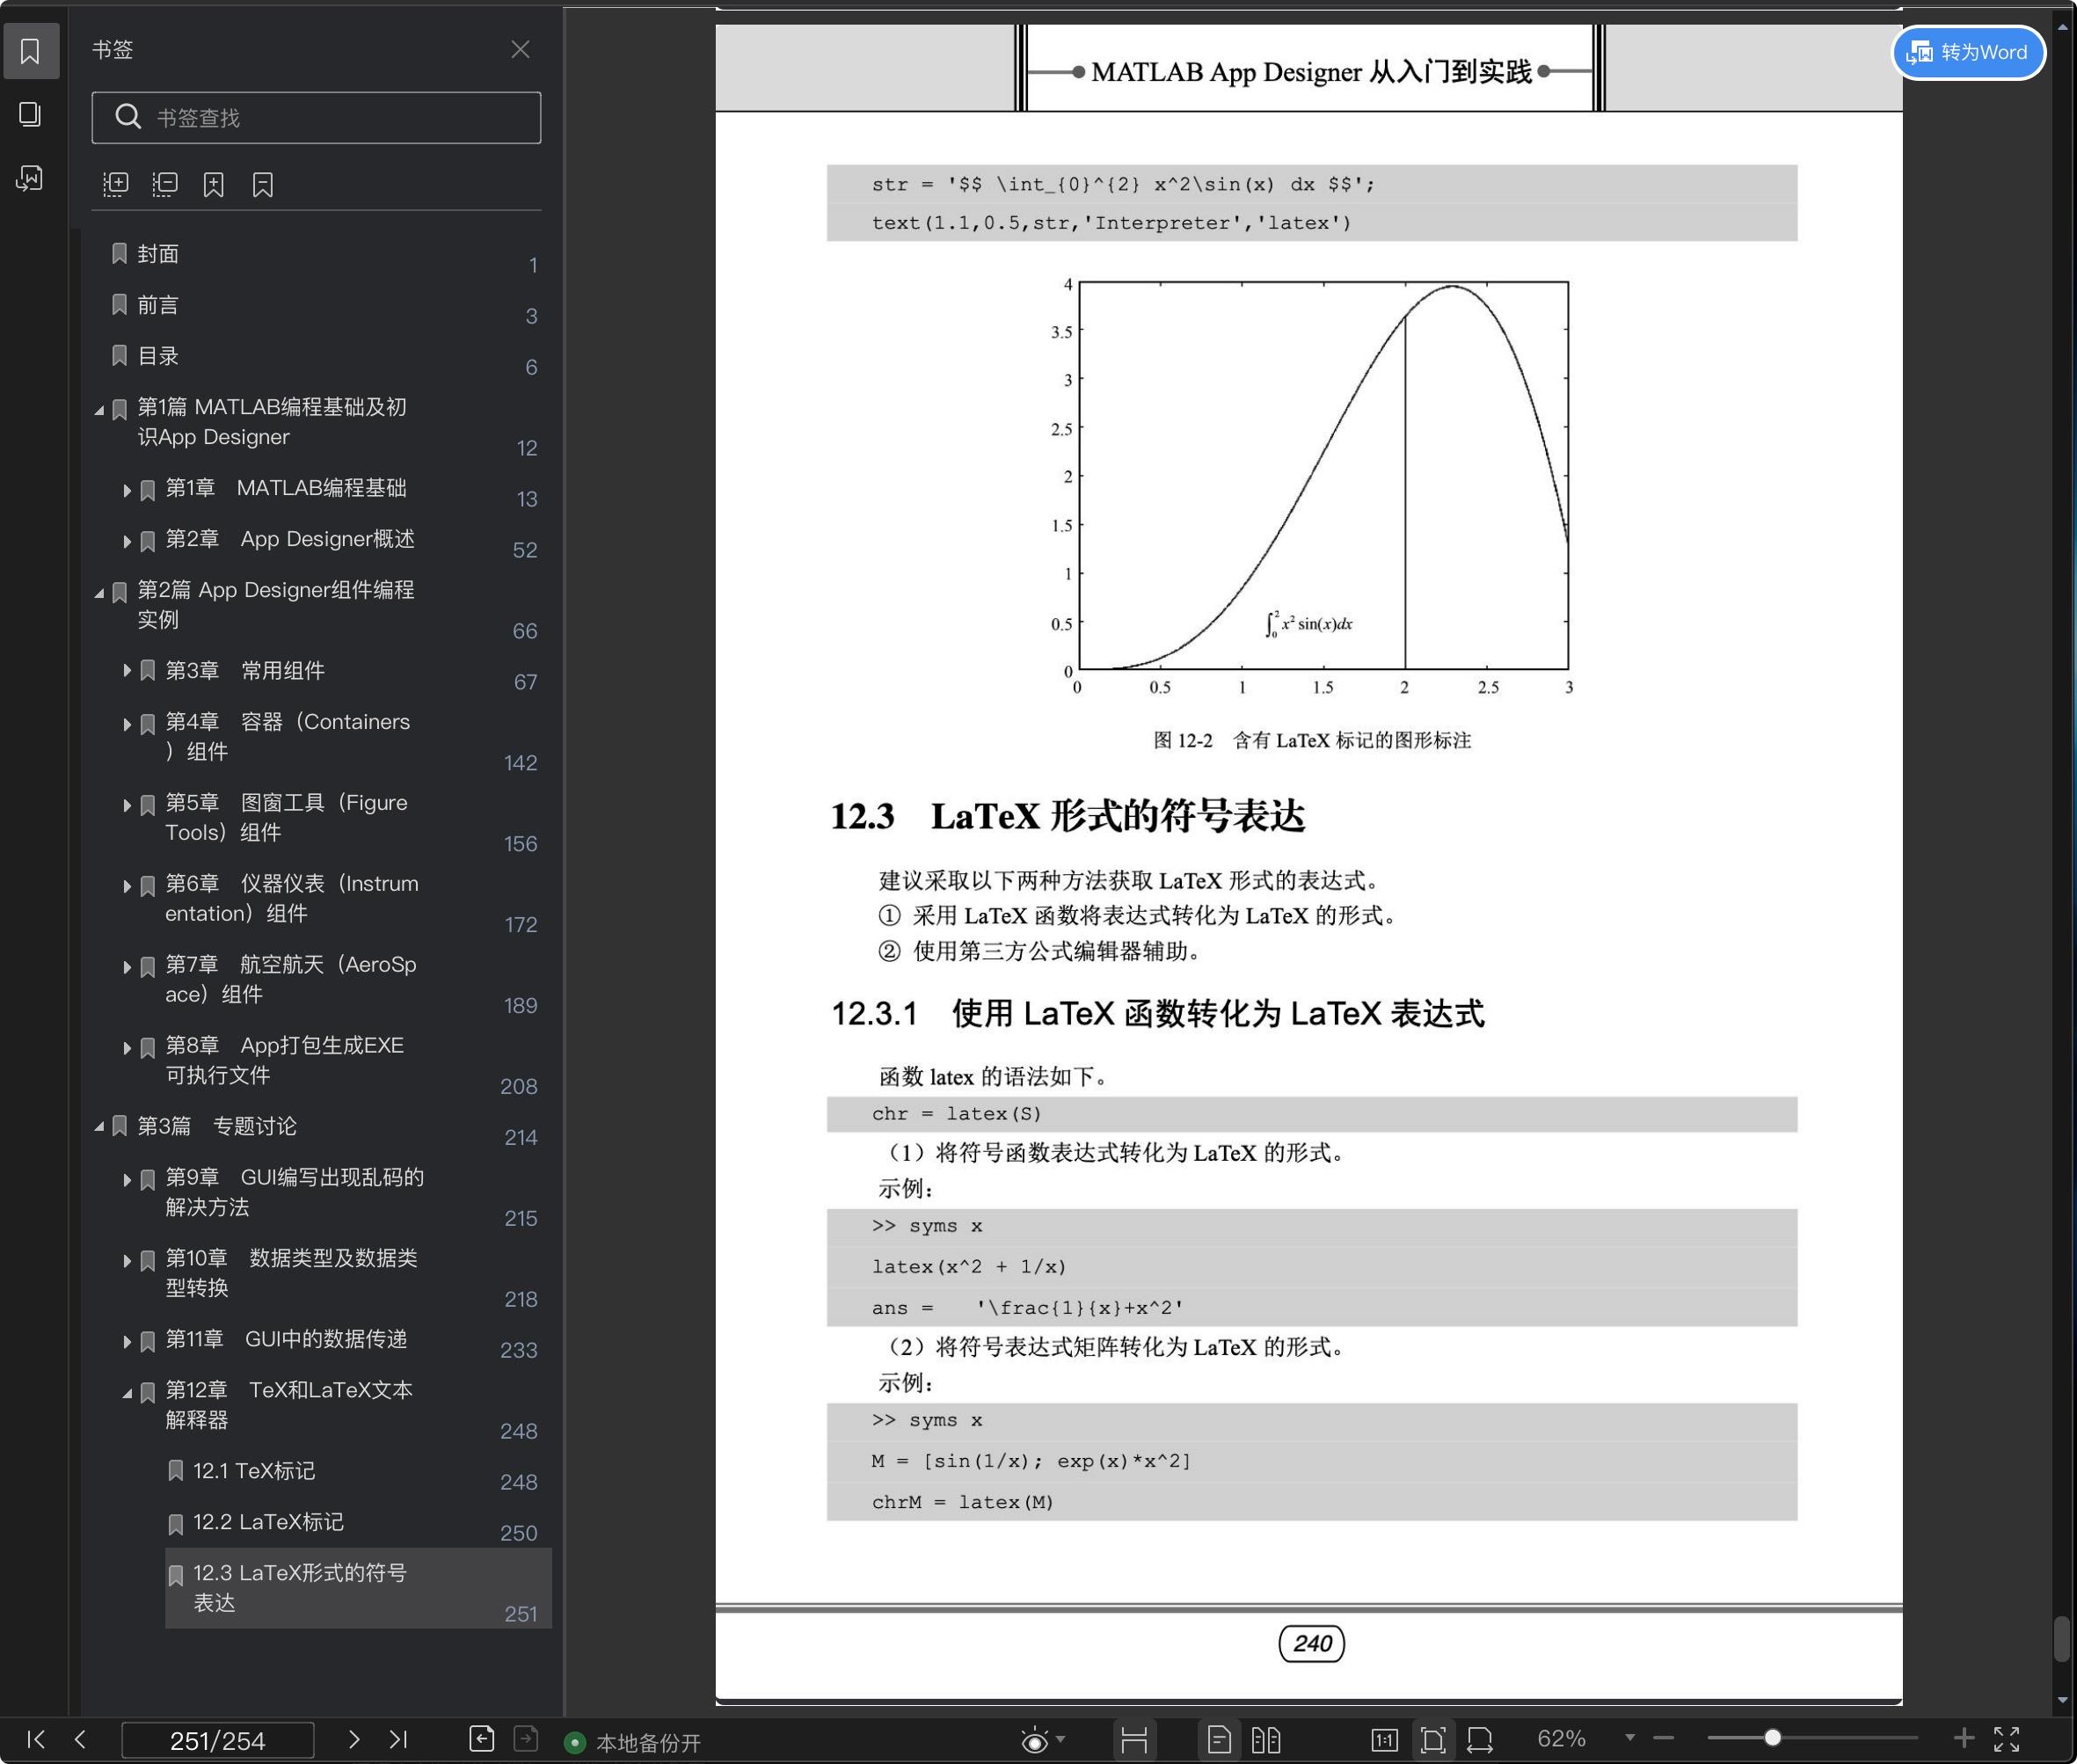Select bookmark 12.2 LaTeX标记
The image size is (2077, 1764).
click(268, 1522)
